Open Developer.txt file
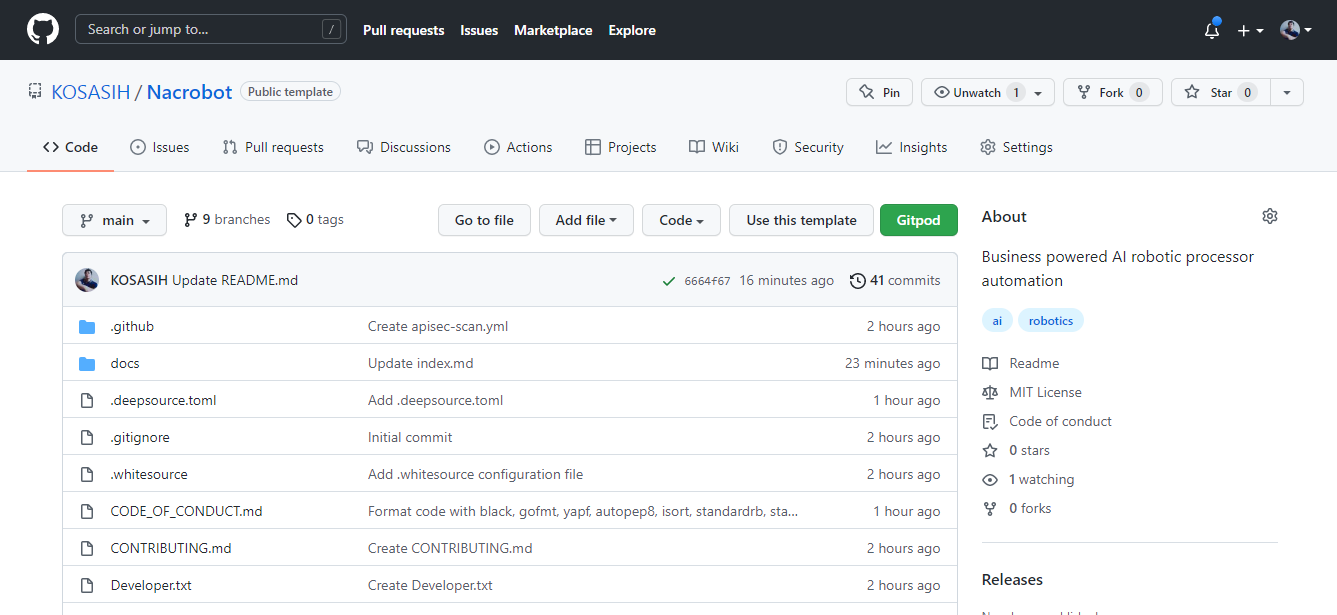 click(x=151, y=585)
